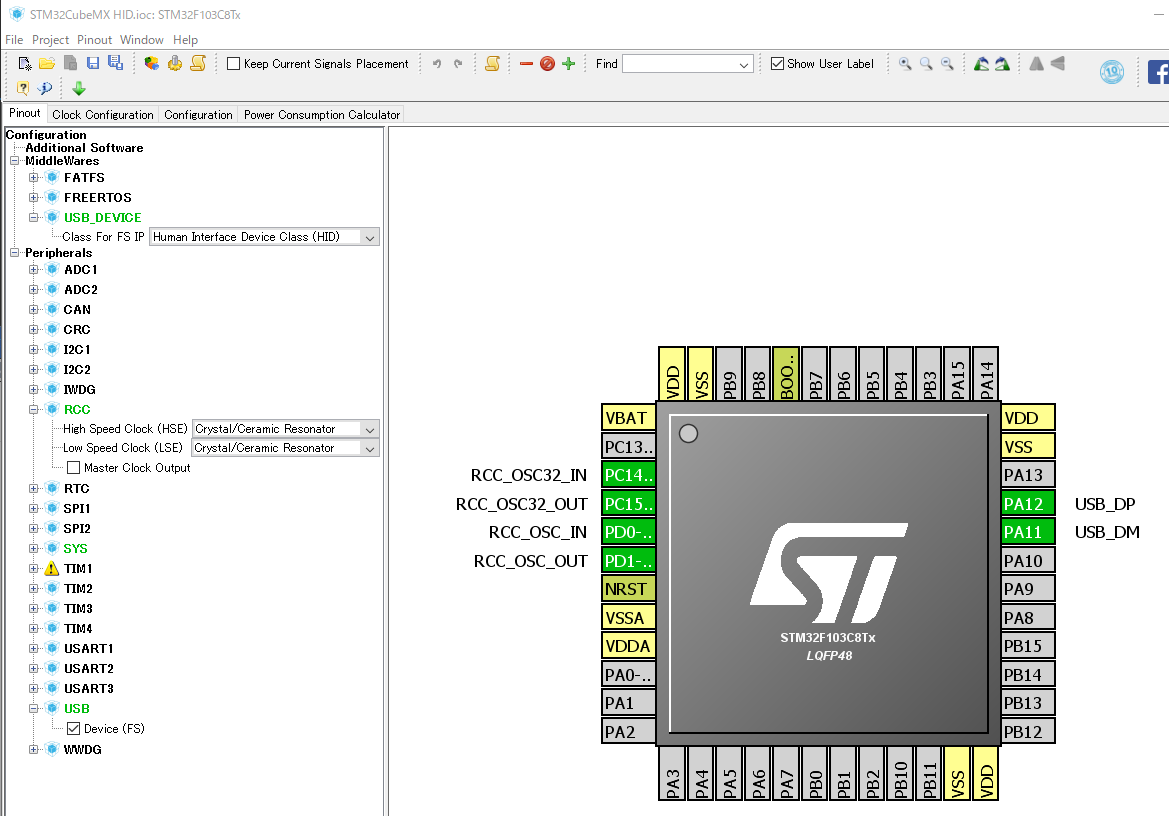Switch to the Clock Configuration tab
The height and width of the screenshot is (816, 1169).
coord(103,115)
